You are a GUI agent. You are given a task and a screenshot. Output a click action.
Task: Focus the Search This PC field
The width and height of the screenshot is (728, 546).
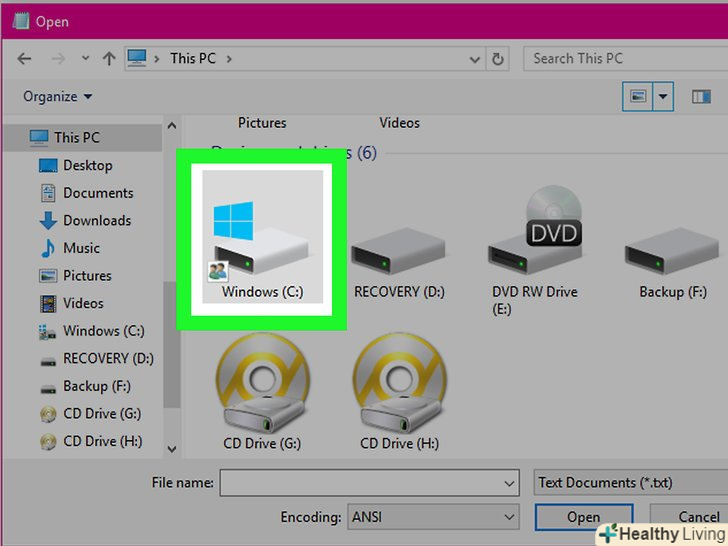[x=625, y=58]
